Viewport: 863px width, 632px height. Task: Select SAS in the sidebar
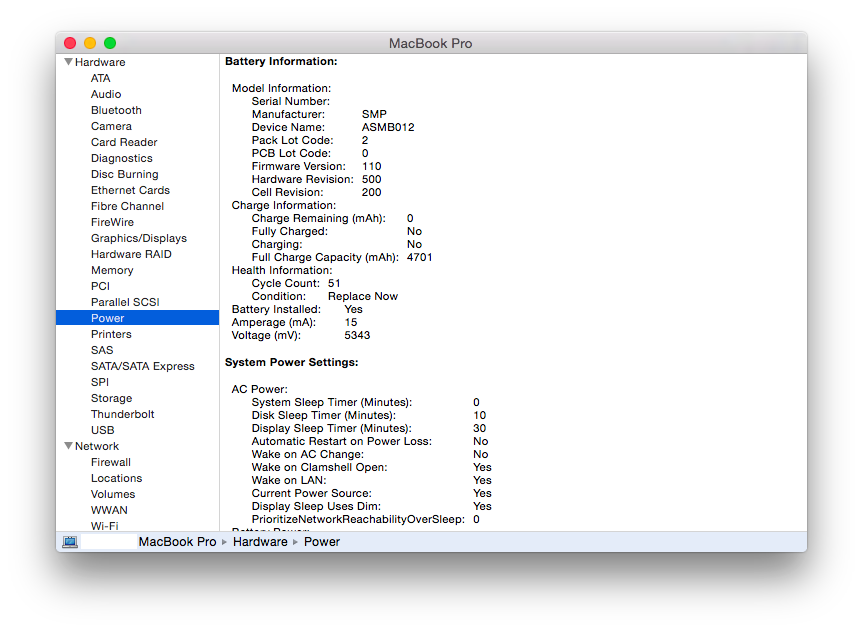click(102, 350)
